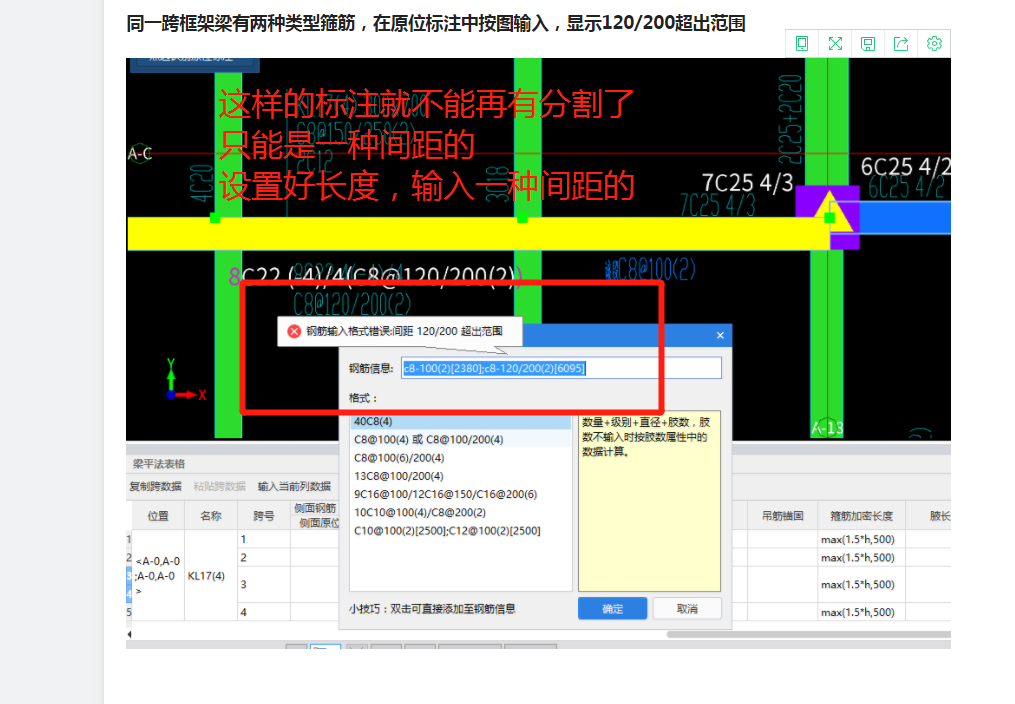This screenshot has height=704, width=1015.
Task: Click the A-C axis label in the drawing
Action: [140, 154]
